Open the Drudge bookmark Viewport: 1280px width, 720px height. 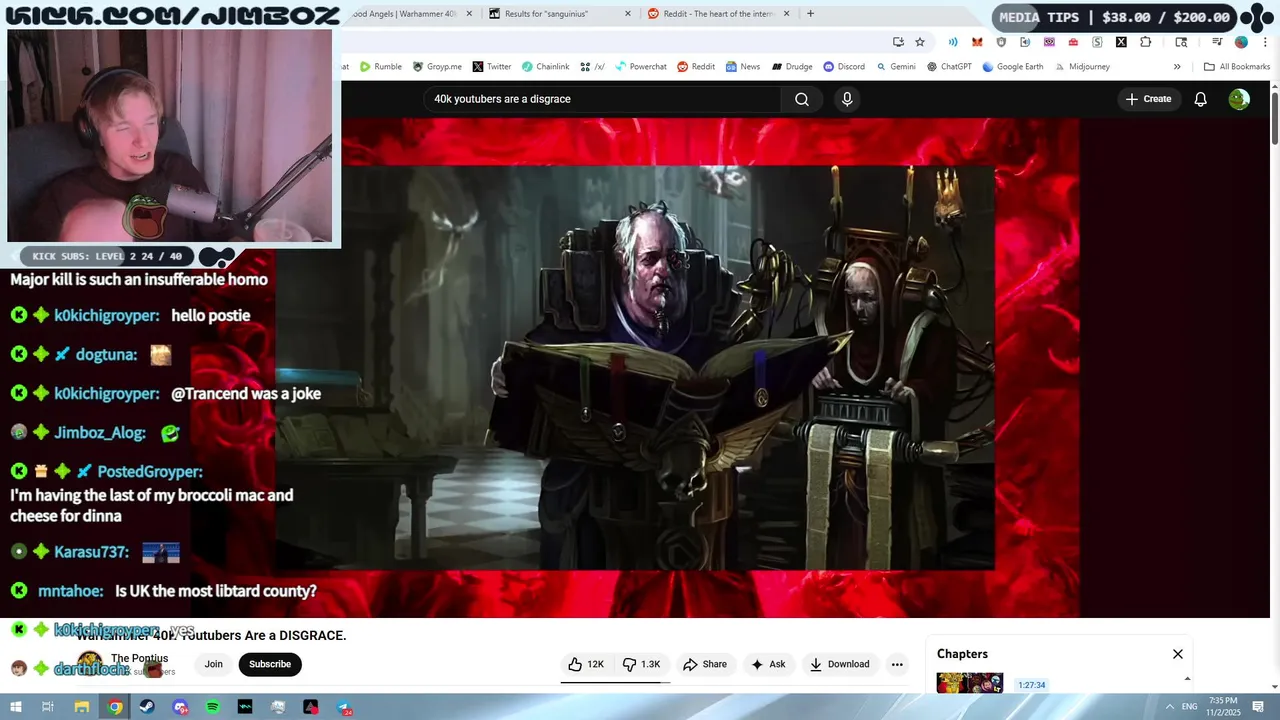click(792, 67)
